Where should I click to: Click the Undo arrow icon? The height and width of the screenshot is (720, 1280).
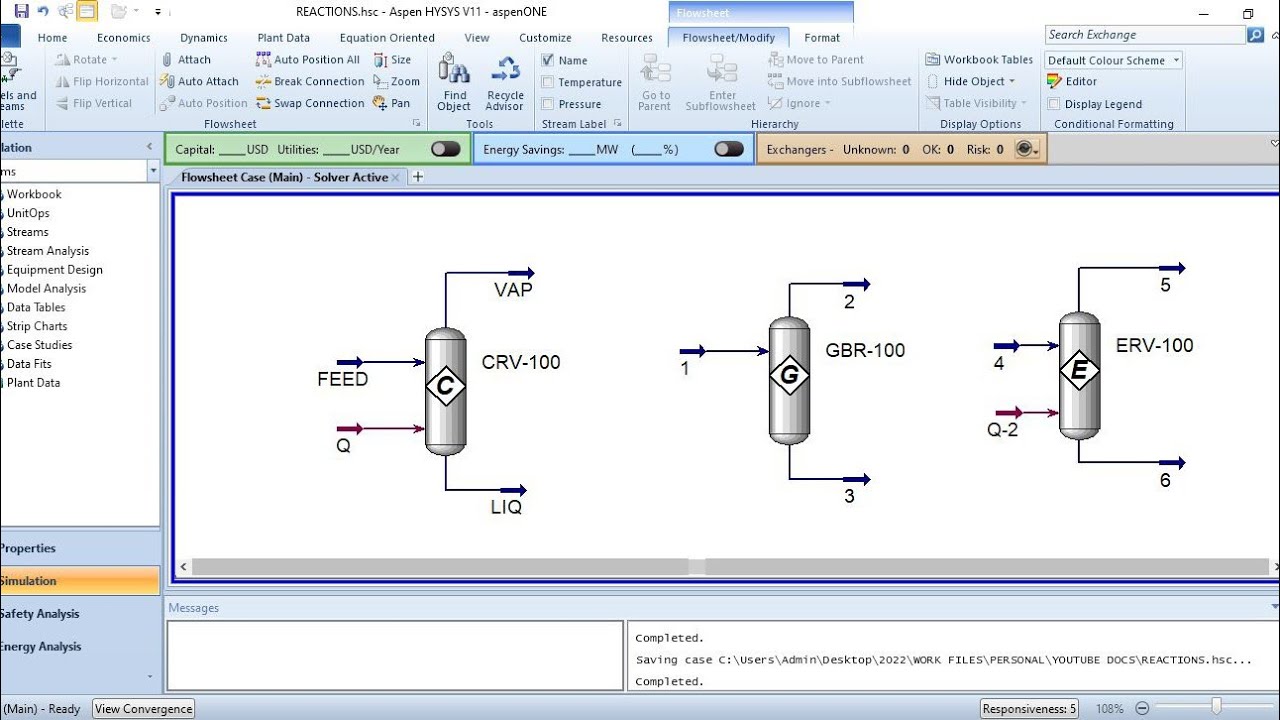(43, 12)
